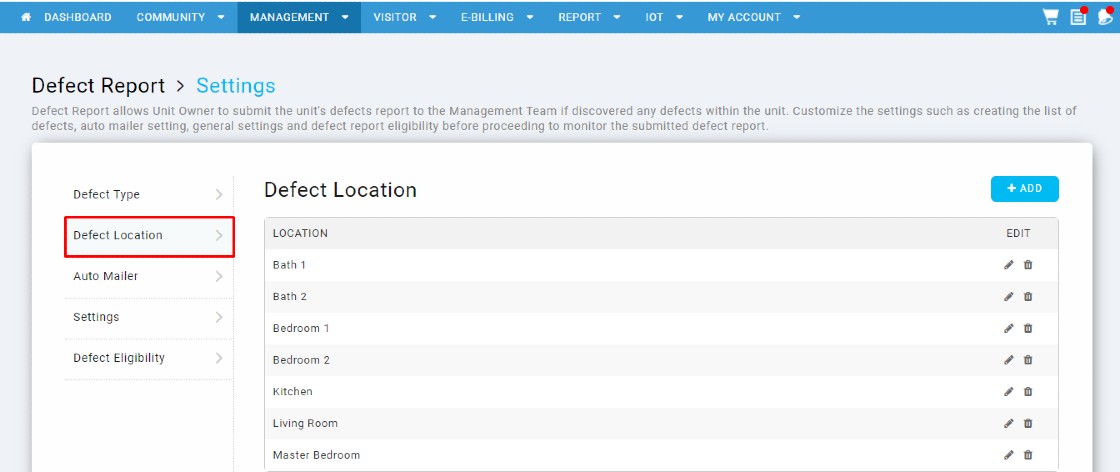Click the home icon beside Dashboard
The height and width of the screenshot is (472, 1120).
tap(26, 17)
